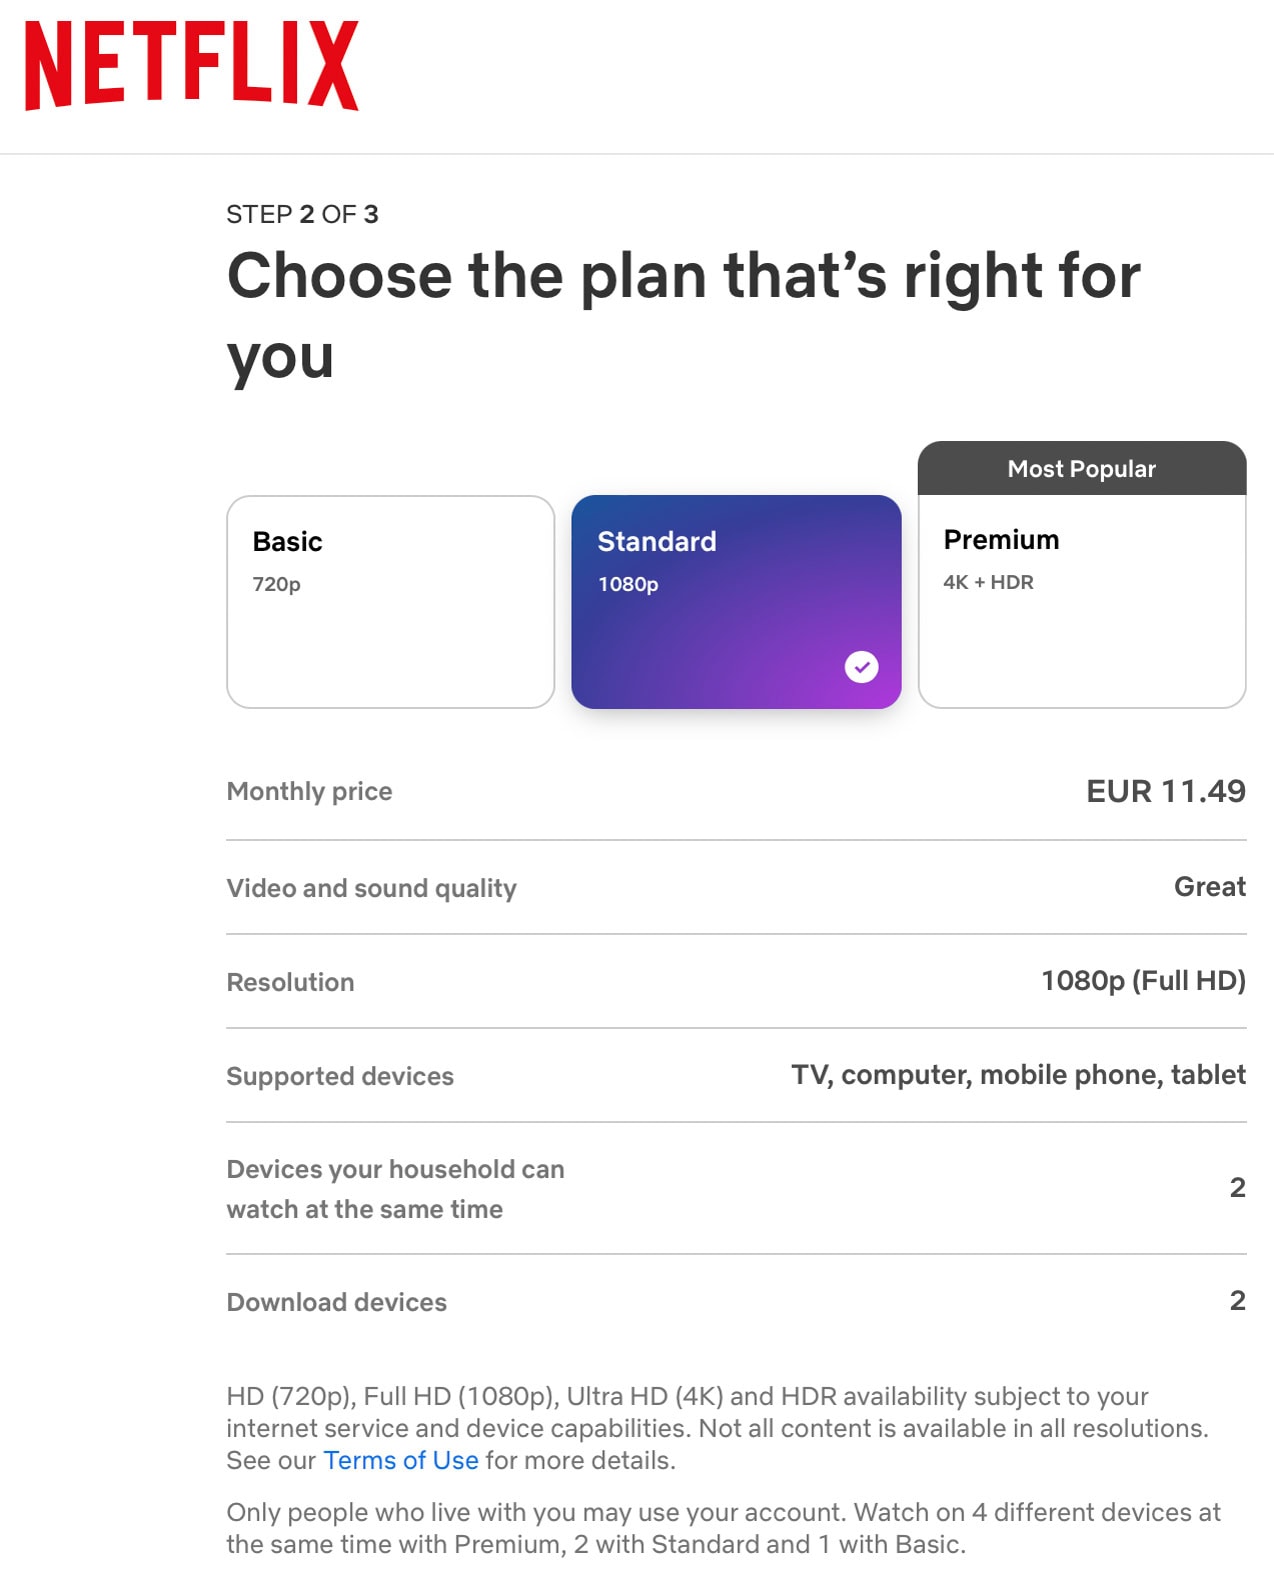Viewport: 1274px width, 1592px height.
Task: Click the Video and sound quality row
Action: (x=736, y=887)
